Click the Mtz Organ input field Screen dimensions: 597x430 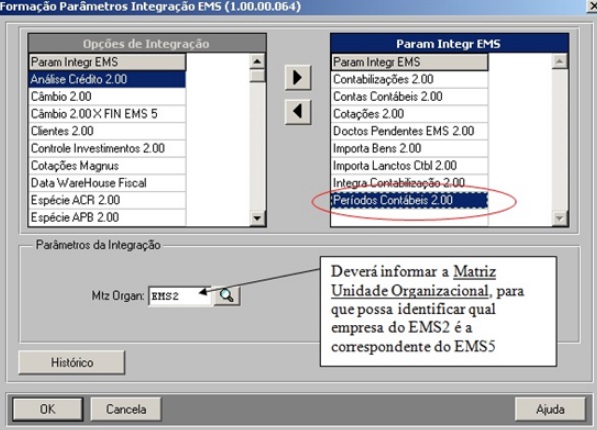coord(180,296)
